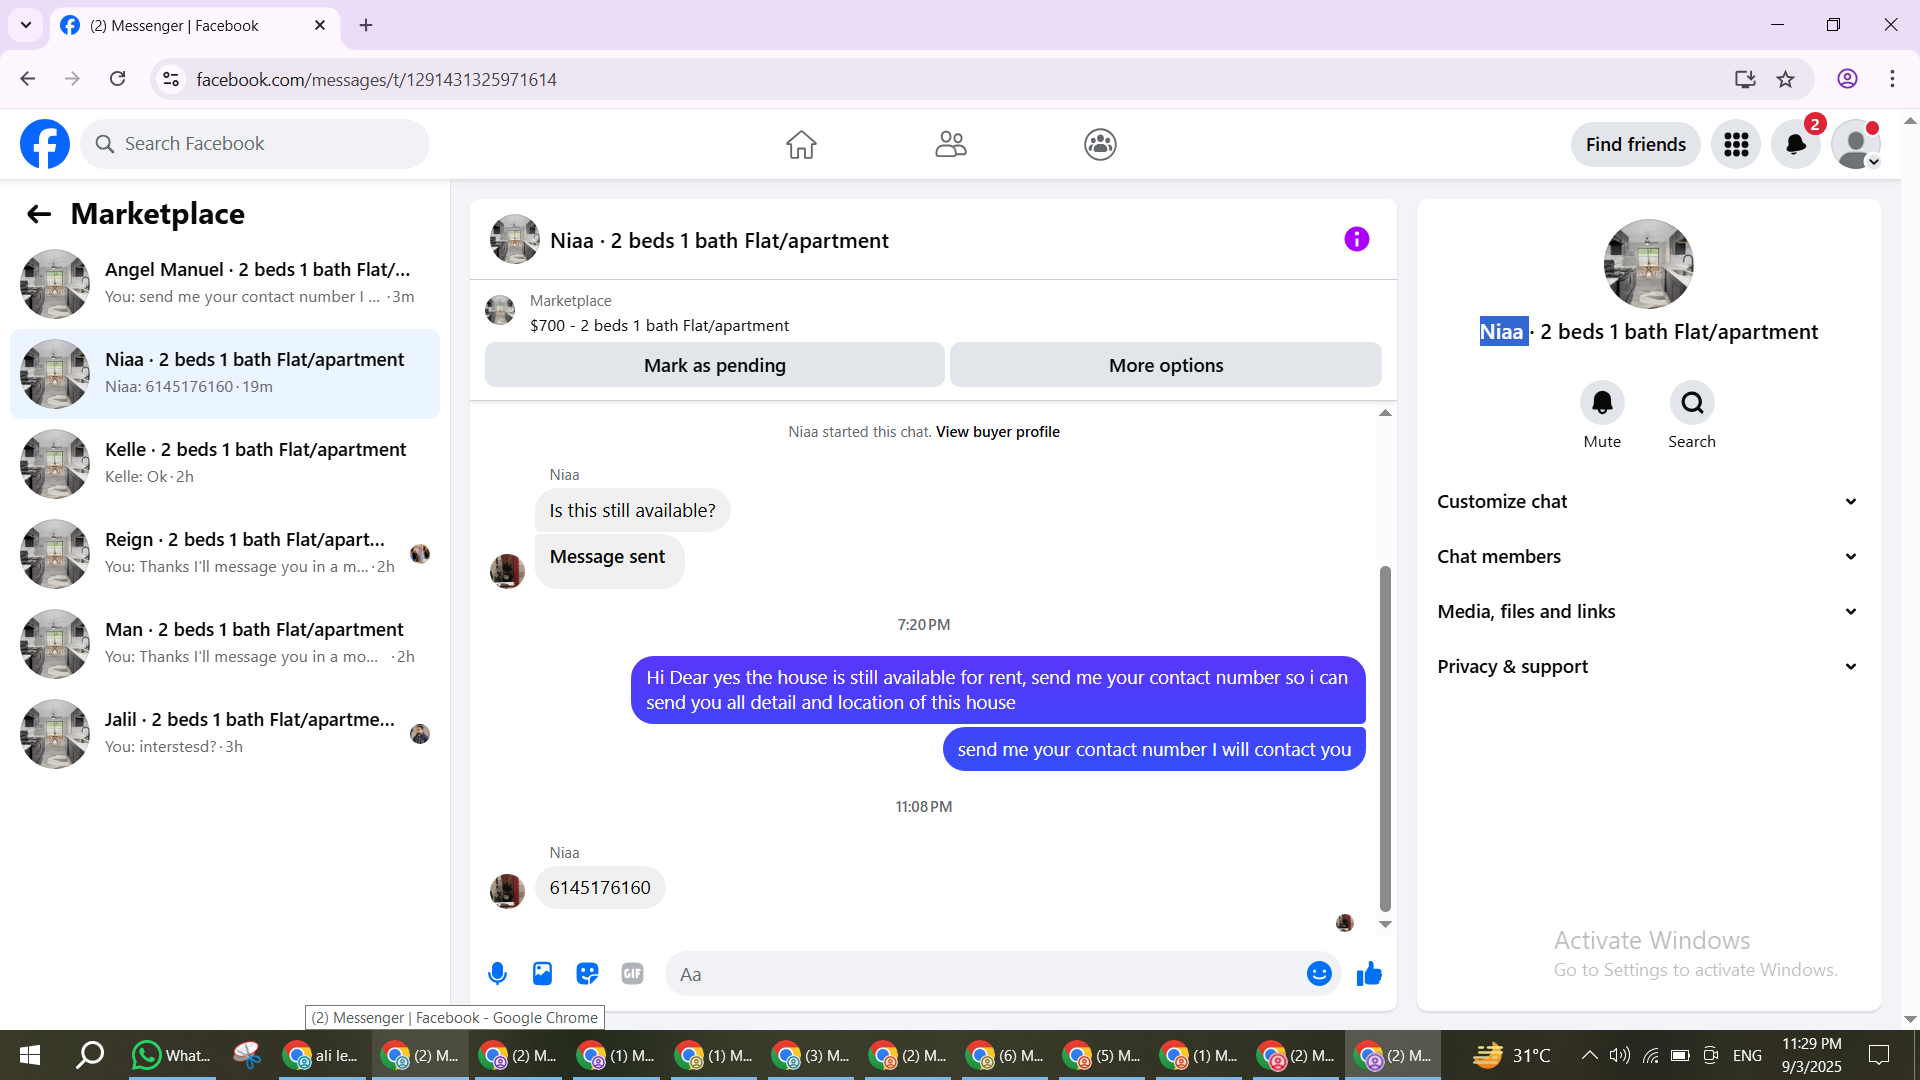Attach a photo file icon
This screenshot has height=1080, width=1920.
click(542, 974)
